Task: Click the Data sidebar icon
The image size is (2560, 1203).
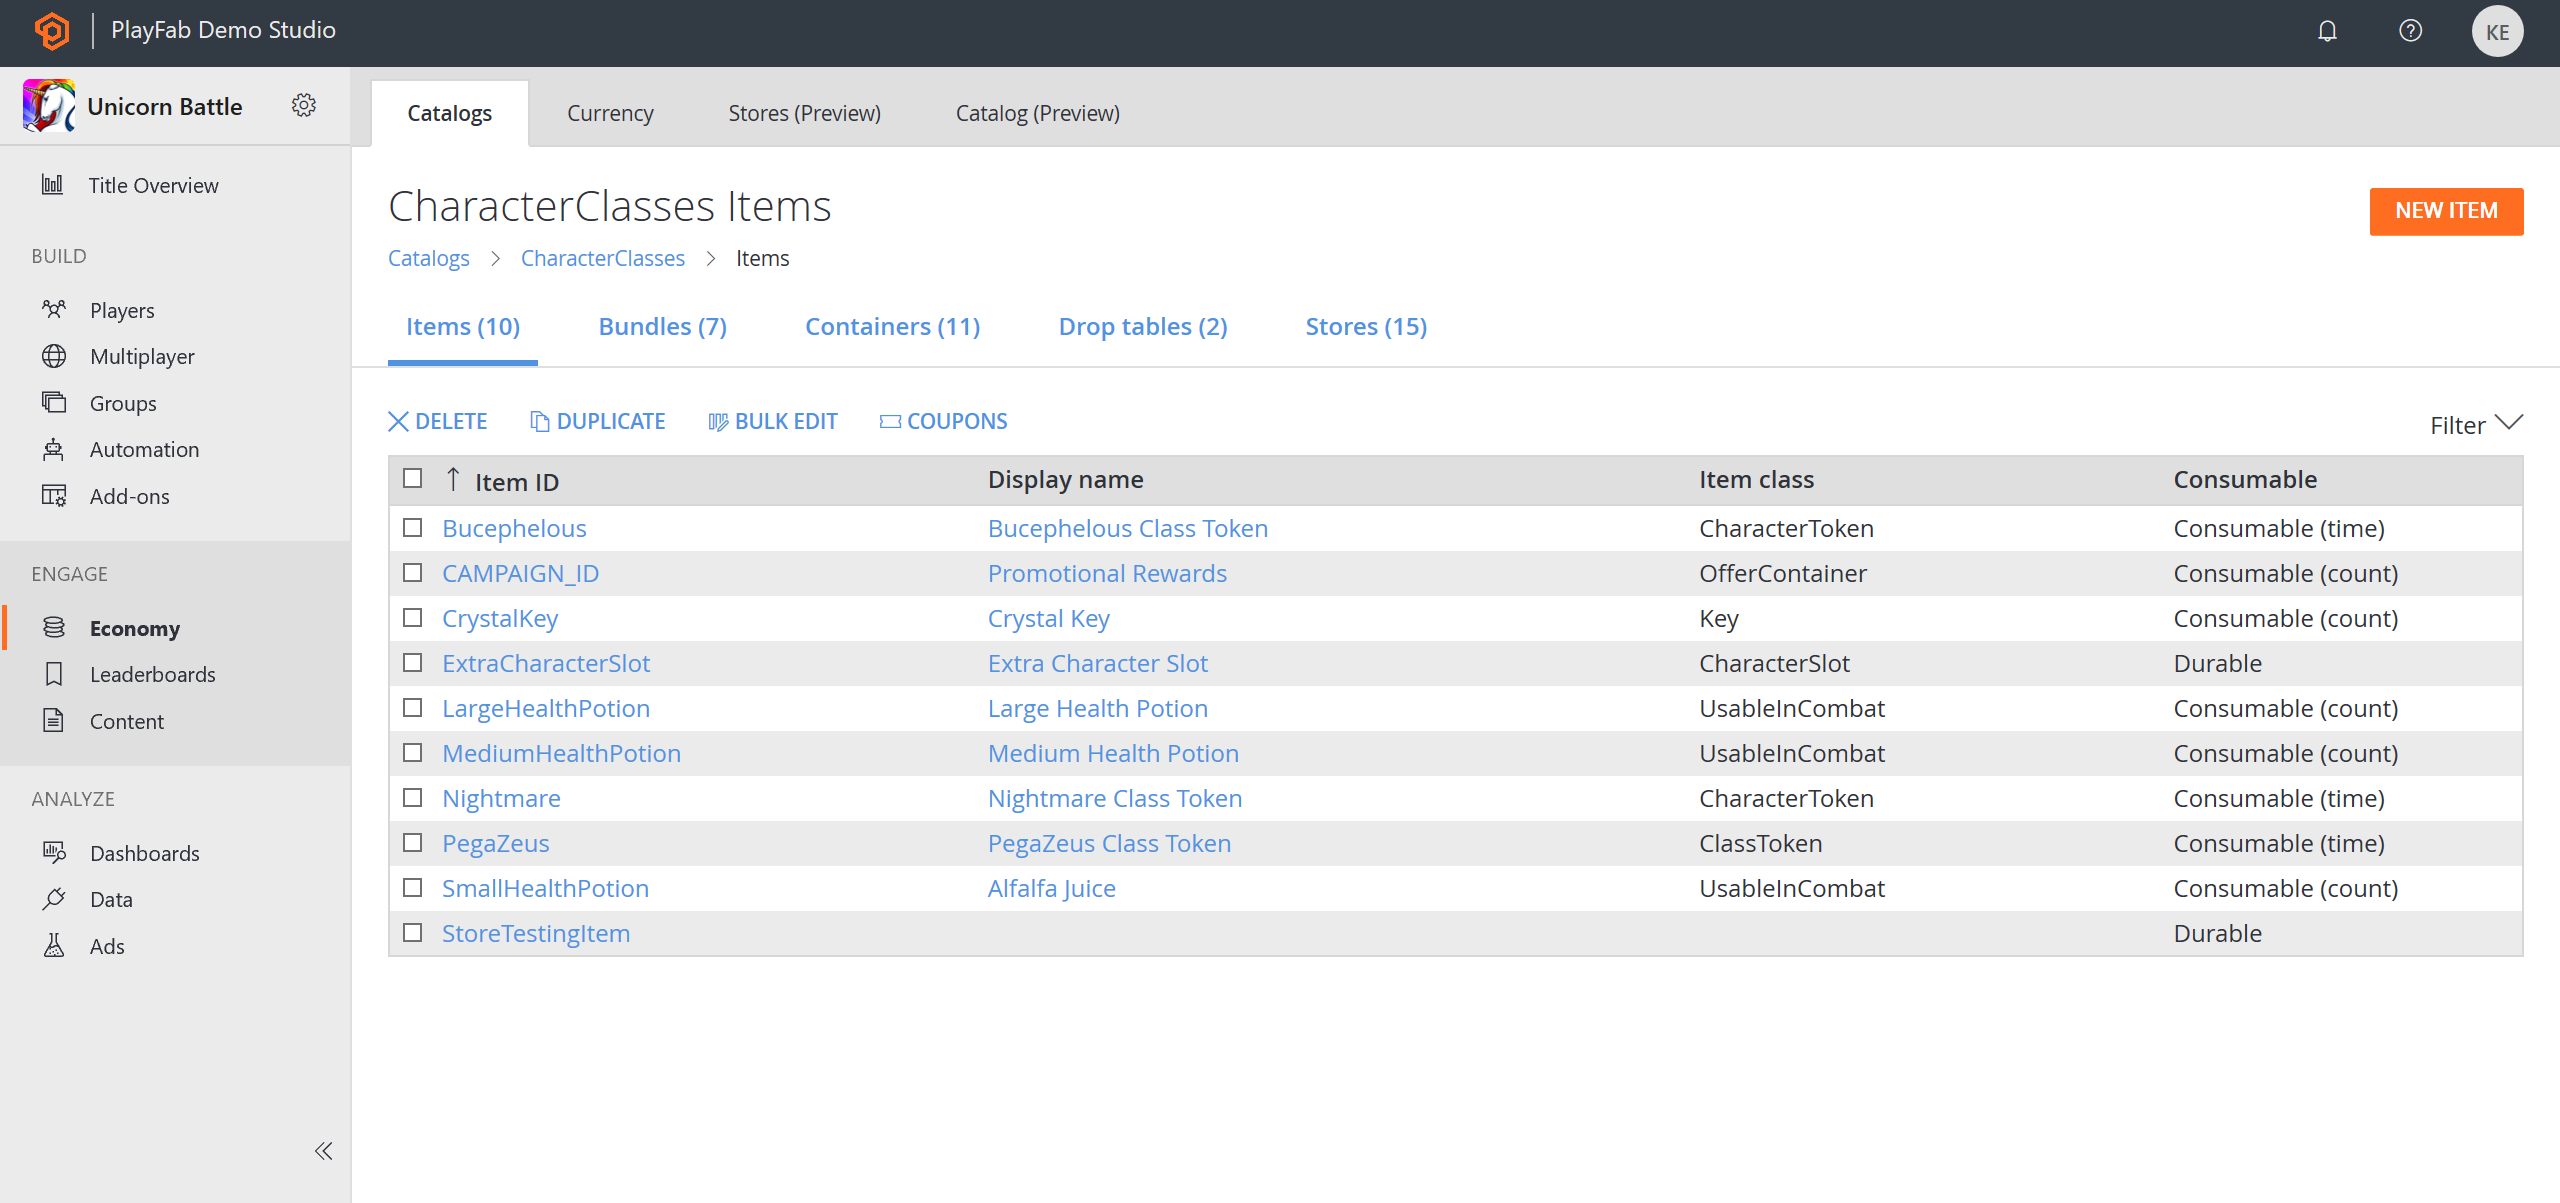Action: coord(52,898)
